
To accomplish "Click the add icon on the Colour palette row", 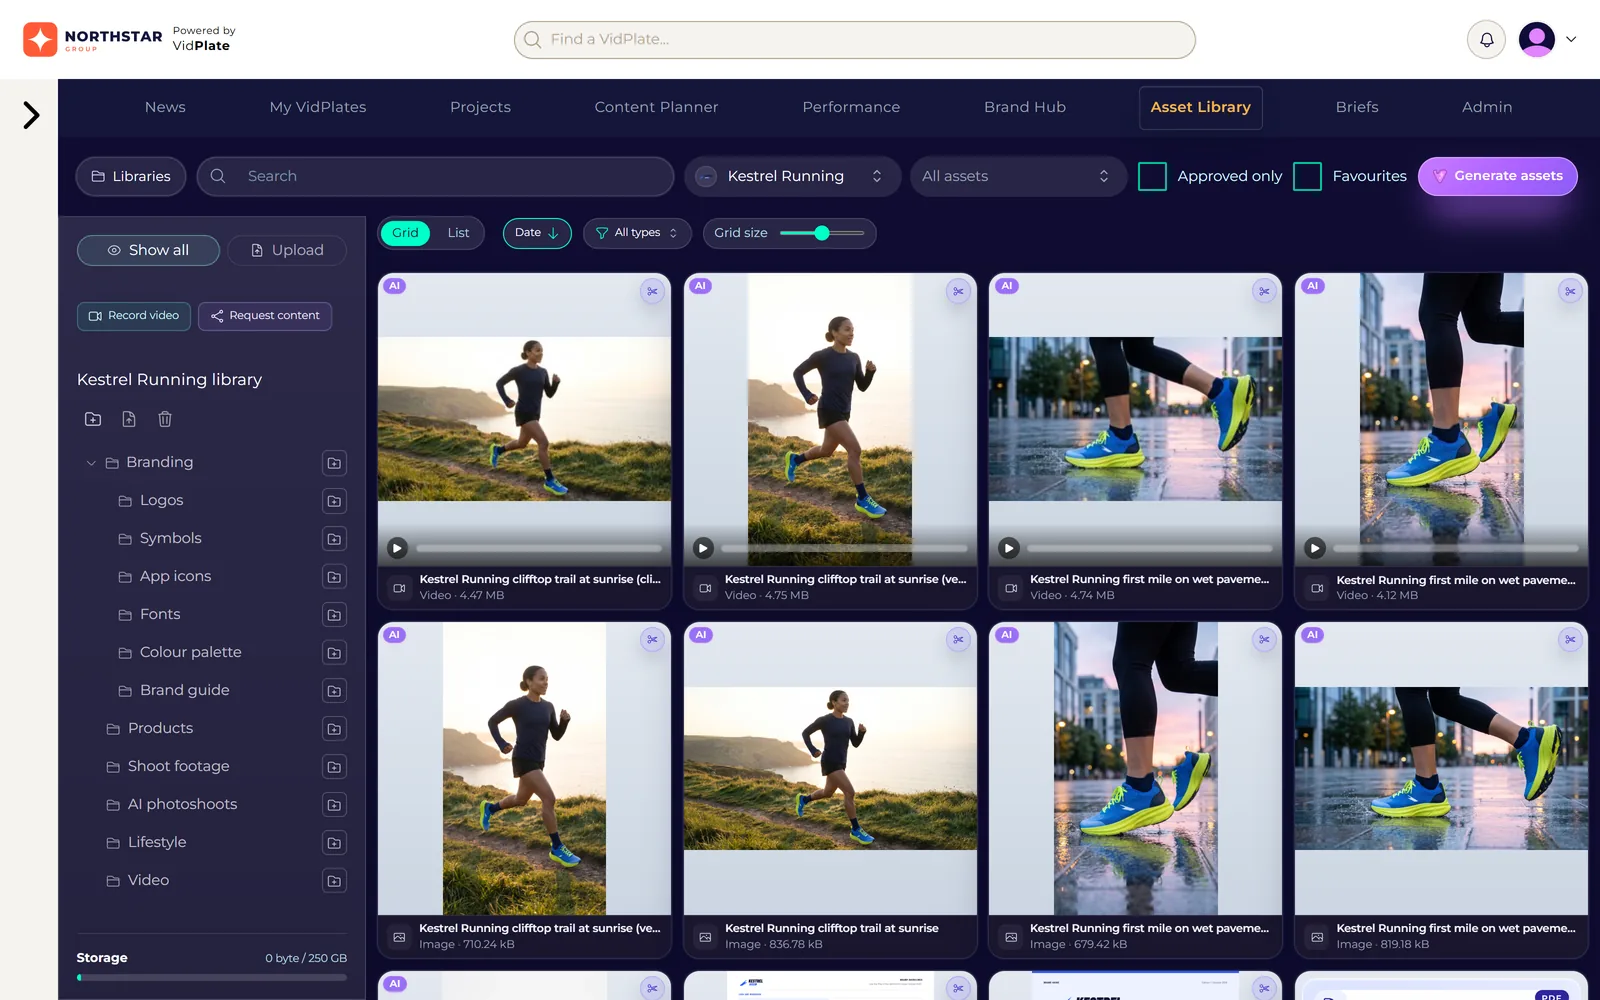I will tap(334, 653).
